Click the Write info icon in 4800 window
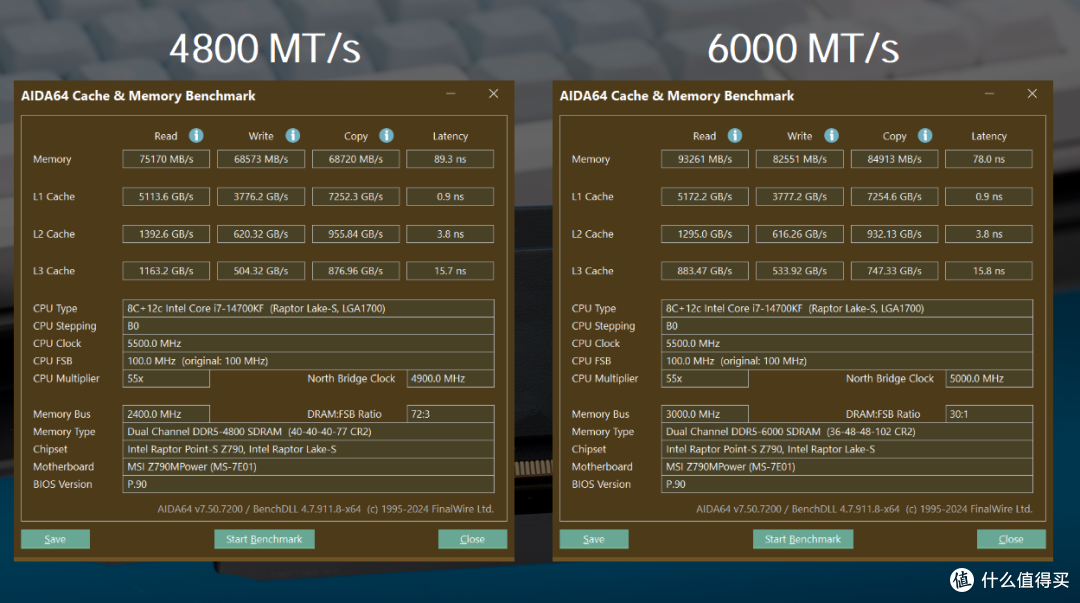This screenshot has width=1080, height=603. (x=293, y=136)
